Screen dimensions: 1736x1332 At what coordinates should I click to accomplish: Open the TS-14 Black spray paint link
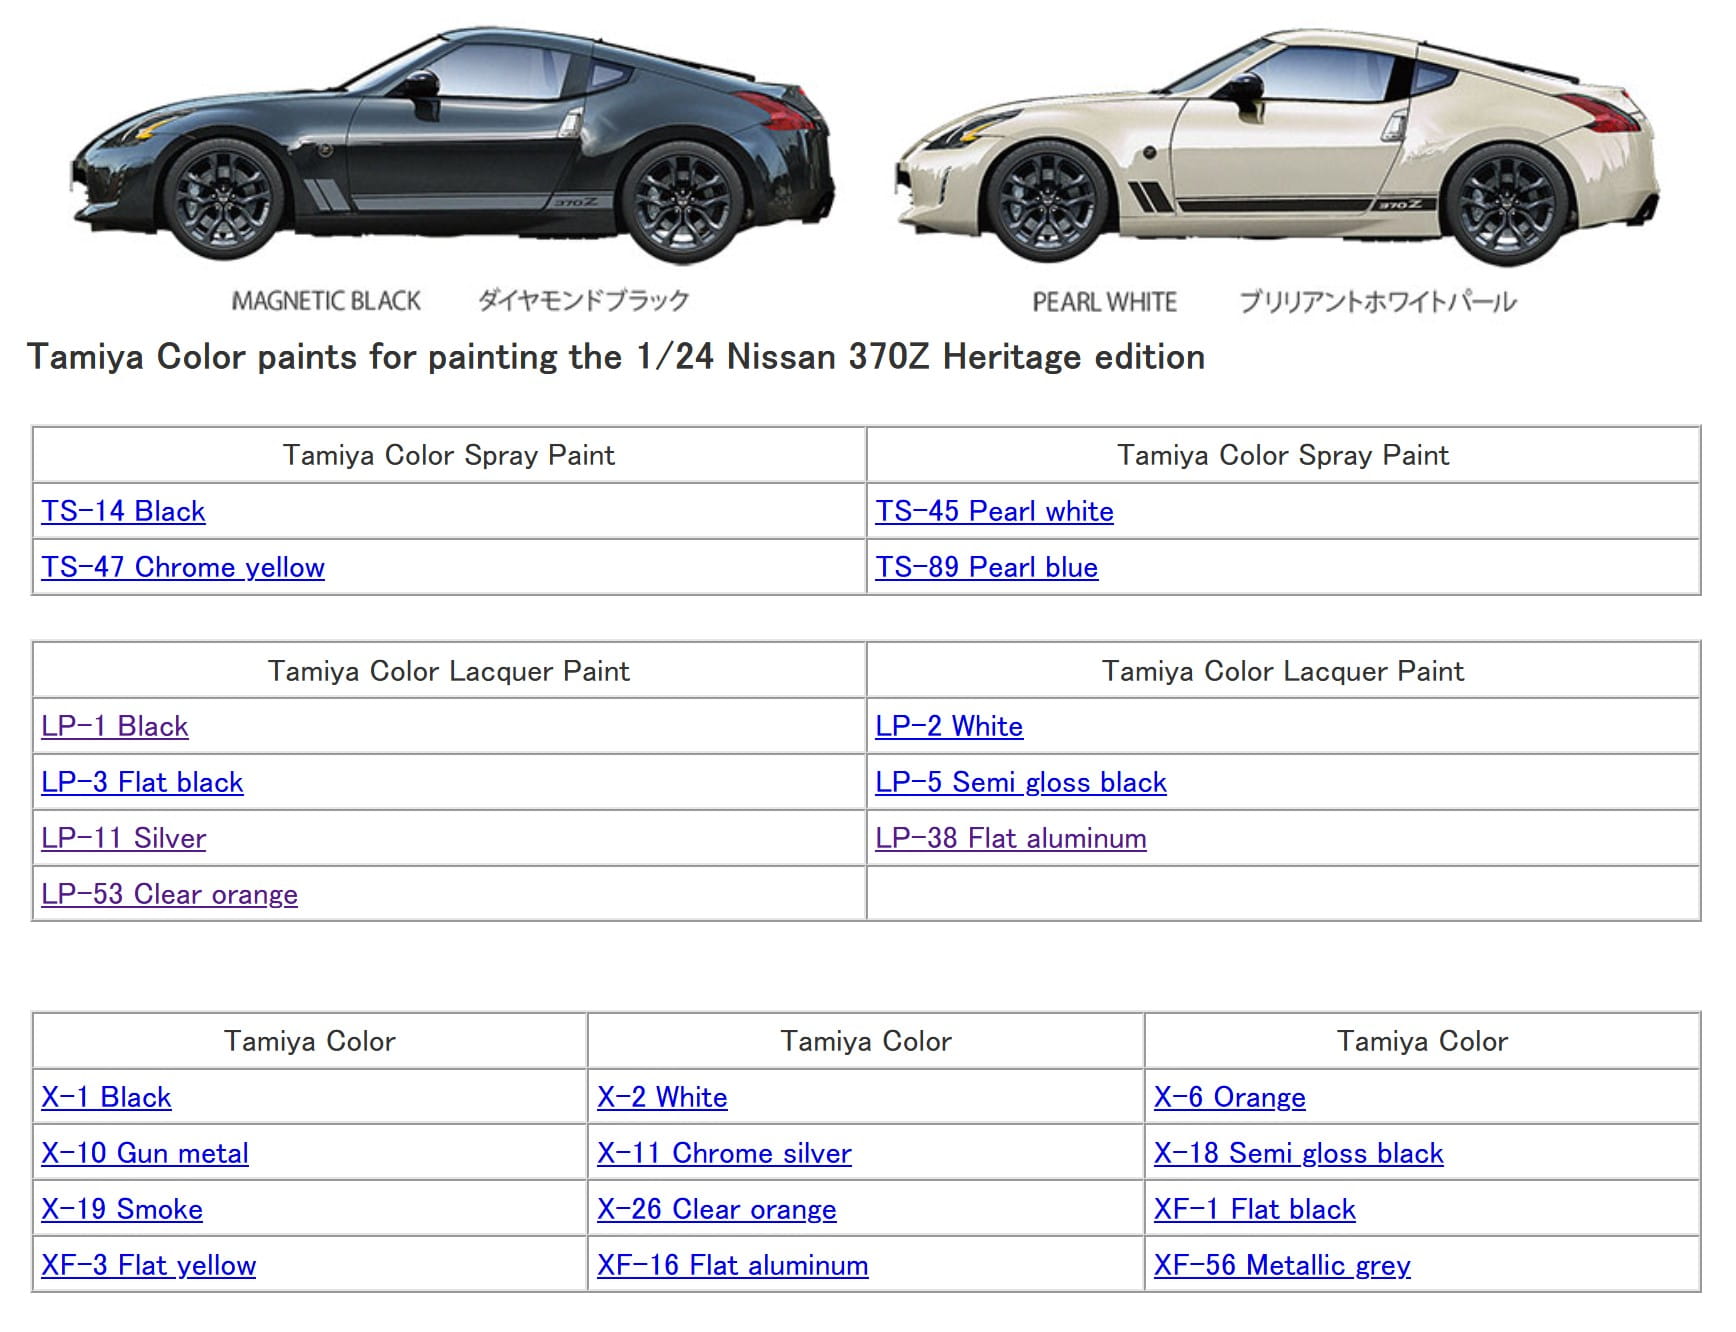point(123,511)
